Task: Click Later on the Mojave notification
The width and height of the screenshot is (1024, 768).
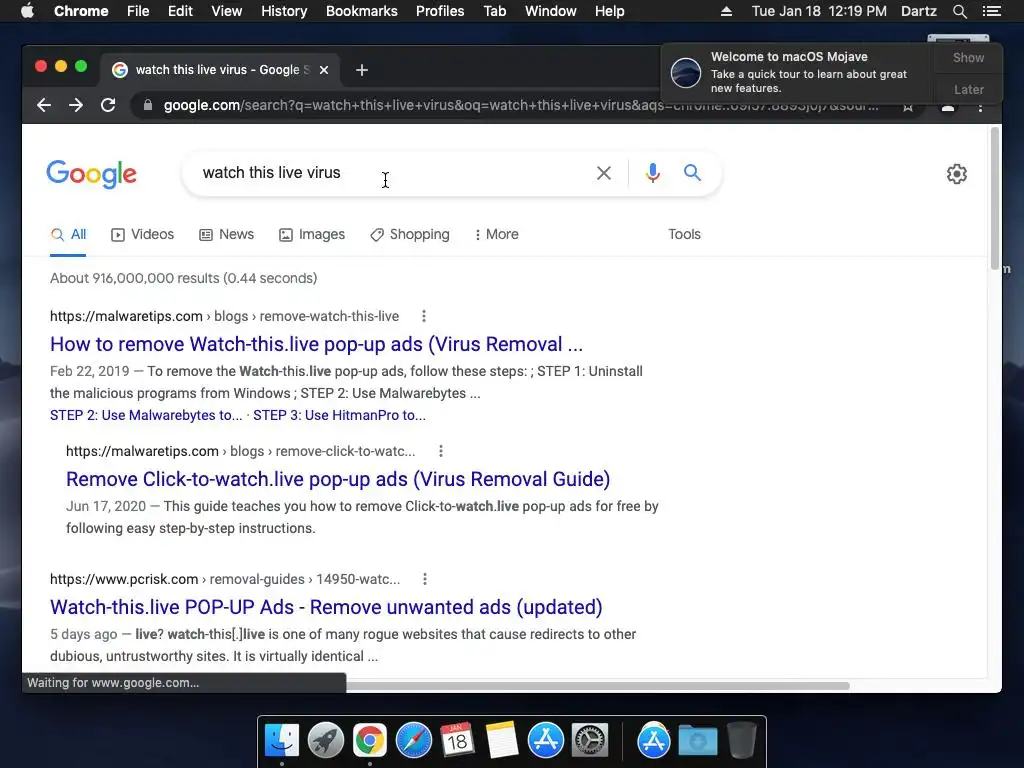Action: 968,89
